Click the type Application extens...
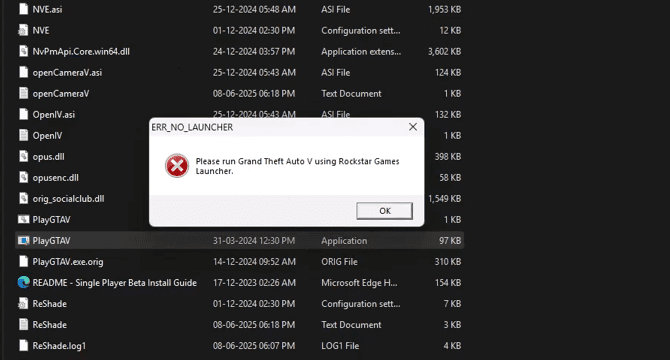670x360 pixels. [361, 52]
